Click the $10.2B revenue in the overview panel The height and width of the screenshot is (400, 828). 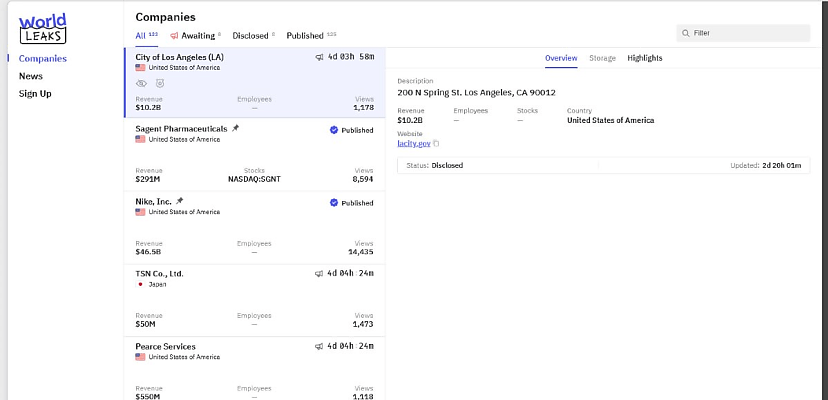411,120
